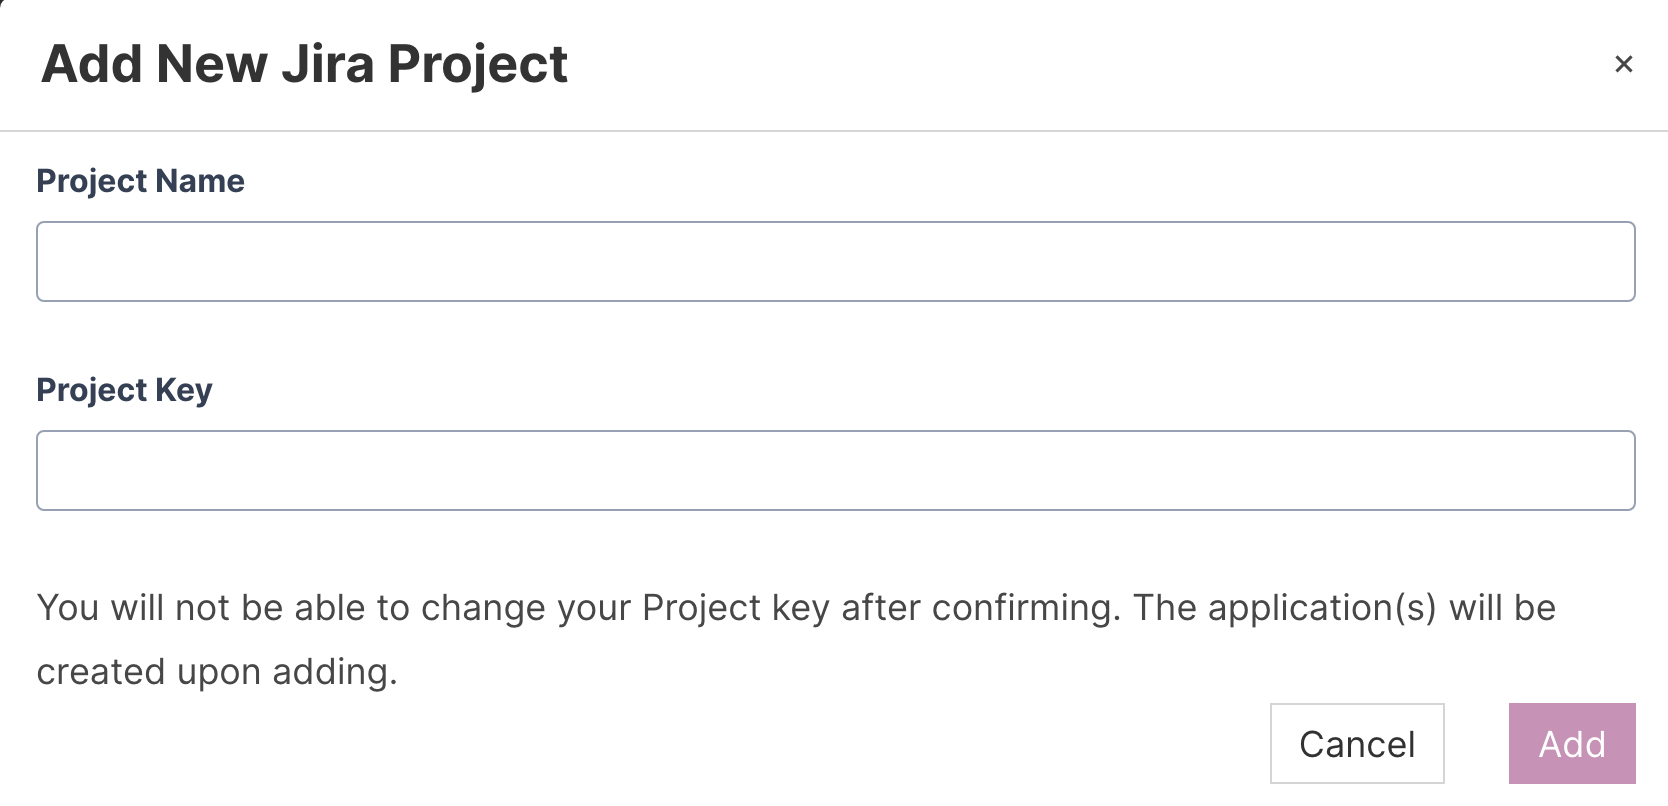Click the Add button
Viewport: 1668px width, 806px height.
click(1571, 743)
